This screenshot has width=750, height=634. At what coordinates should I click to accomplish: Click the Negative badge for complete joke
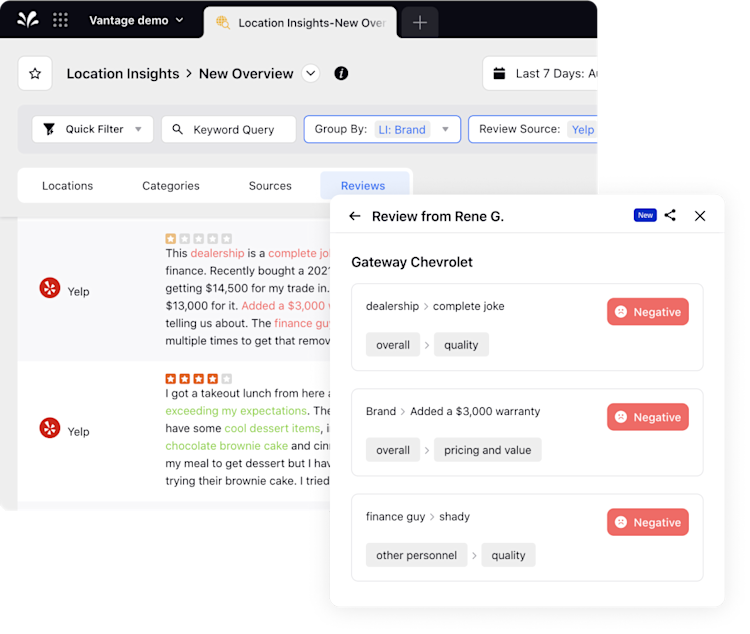click(648, 311)
